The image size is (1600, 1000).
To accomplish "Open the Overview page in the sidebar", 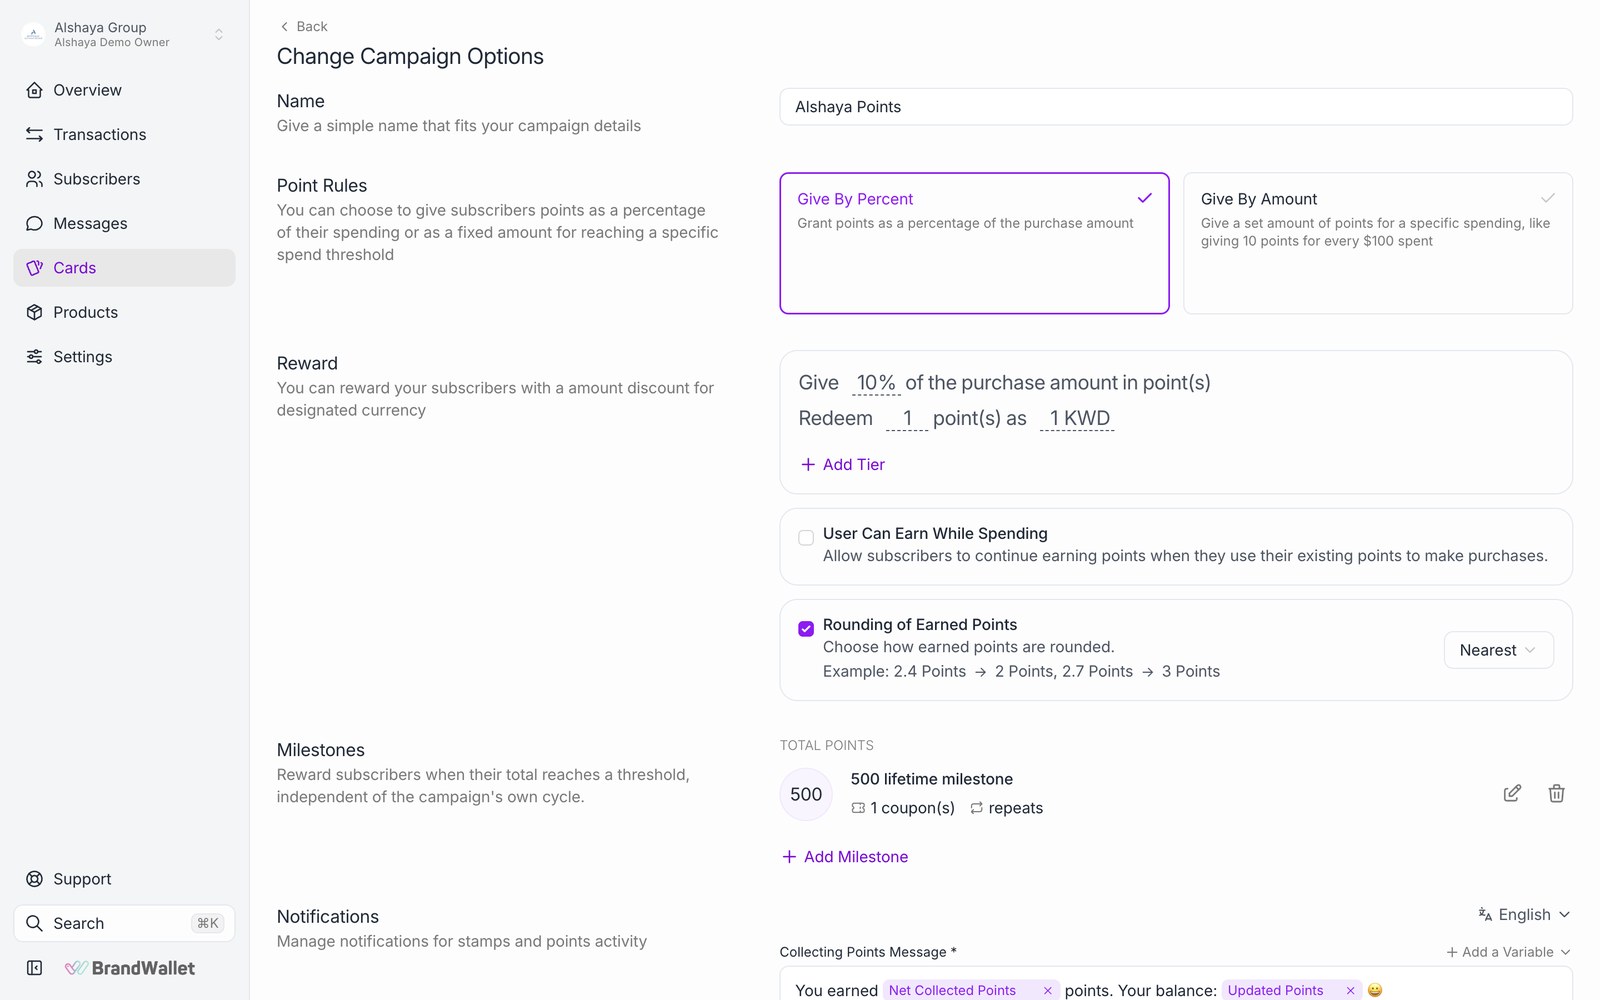I will coord(124,90).
